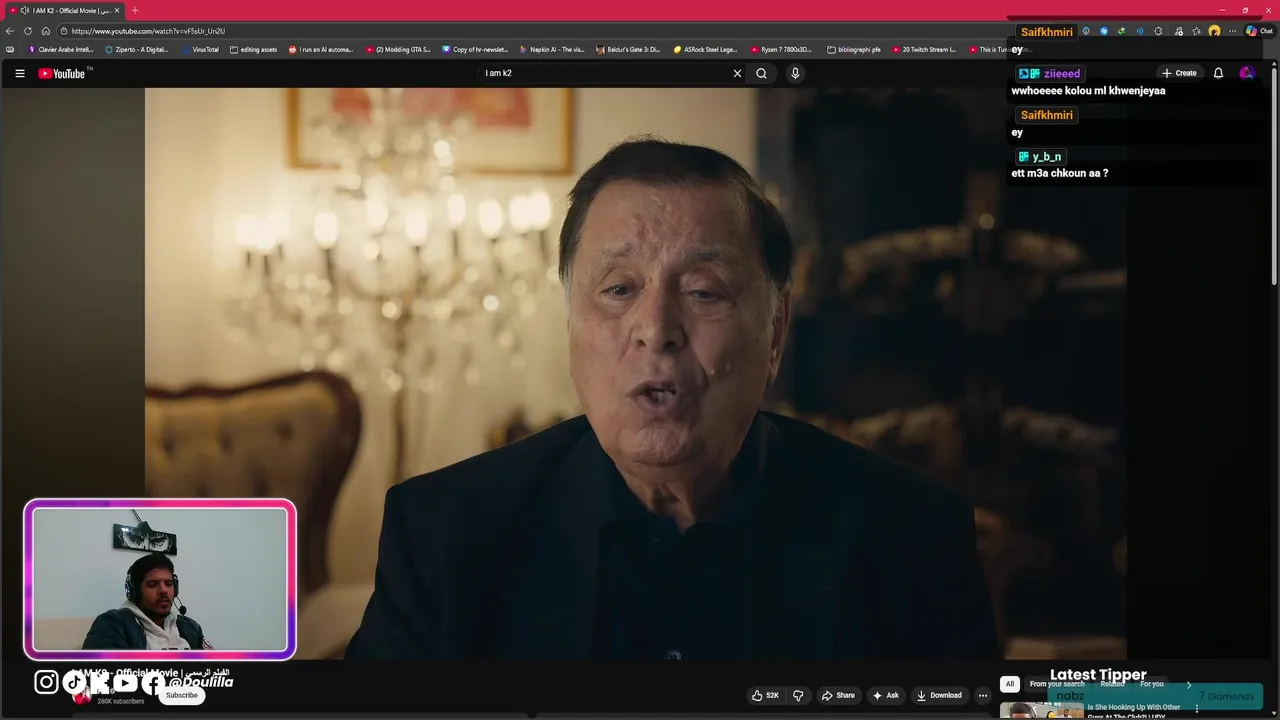This screenshot has width=1280, height=720.
Task: Open the 'Napkin AI - The vis...' bookmark
Action: 552,49
